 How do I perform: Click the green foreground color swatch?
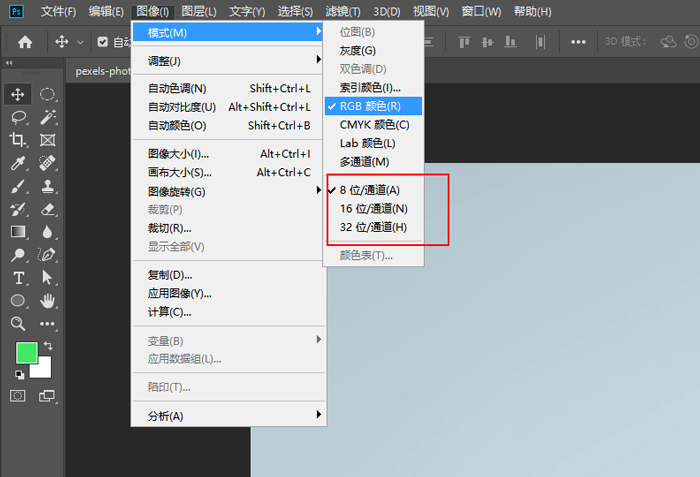coord(27,353)
